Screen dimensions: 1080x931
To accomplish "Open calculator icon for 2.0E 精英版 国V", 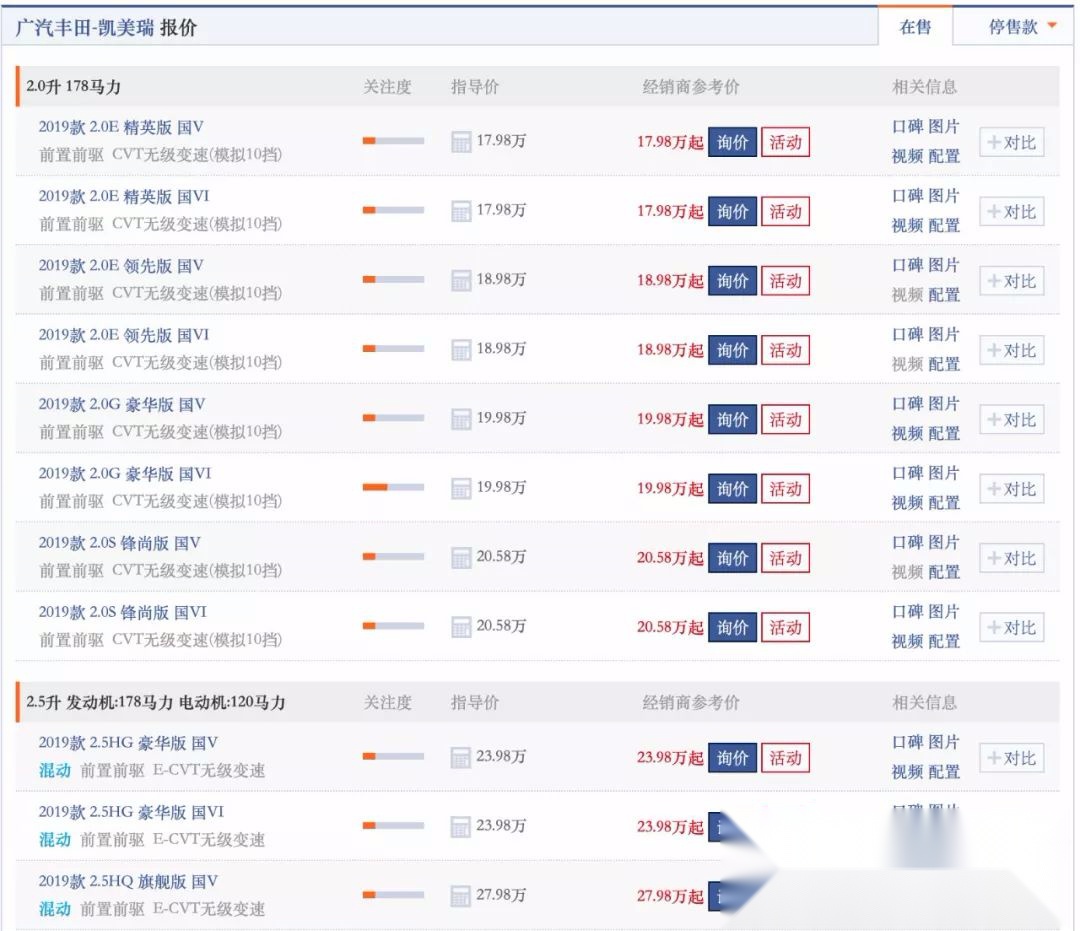I will (461, 142).
